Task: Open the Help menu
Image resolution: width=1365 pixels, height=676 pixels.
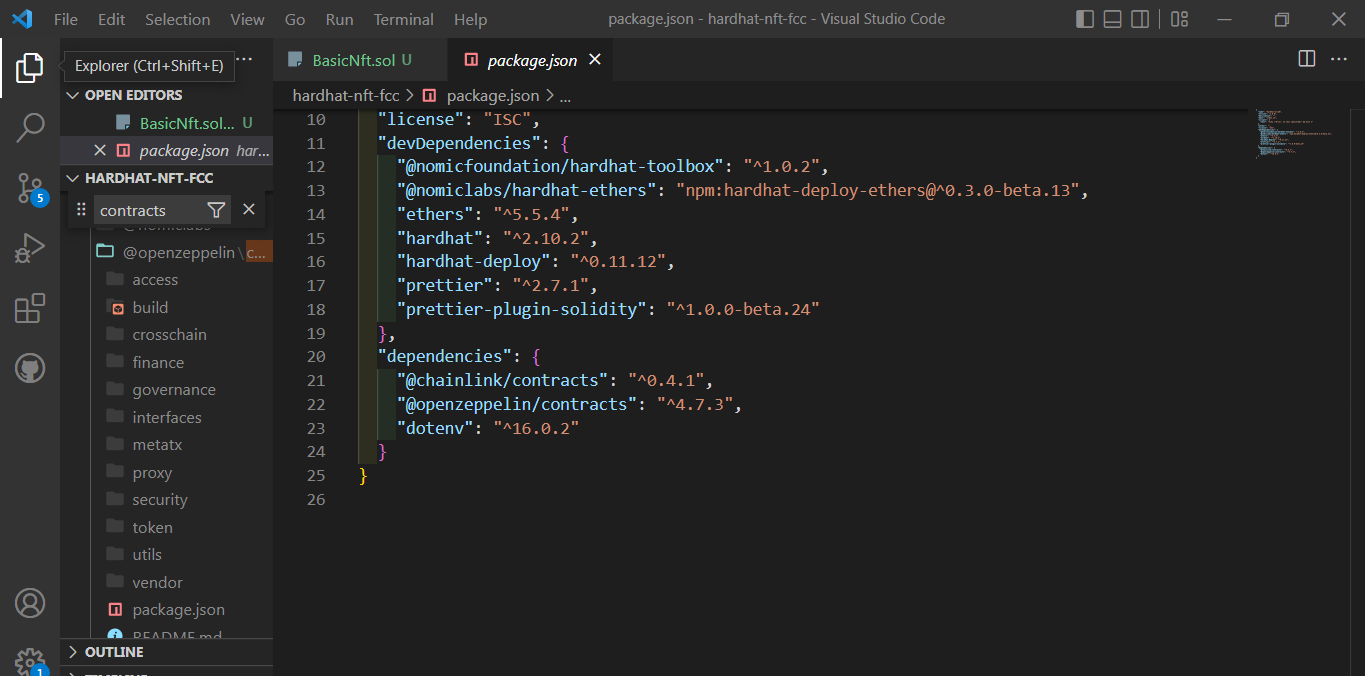Action: (470, 19)
